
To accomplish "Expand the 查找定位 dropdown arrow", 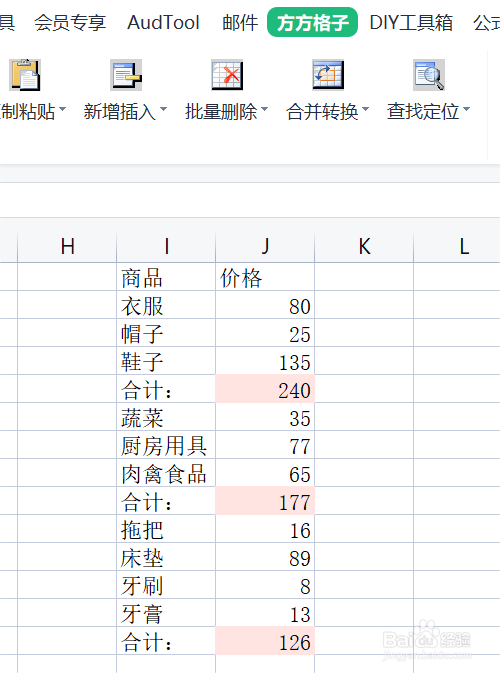I will coord(467,109).
